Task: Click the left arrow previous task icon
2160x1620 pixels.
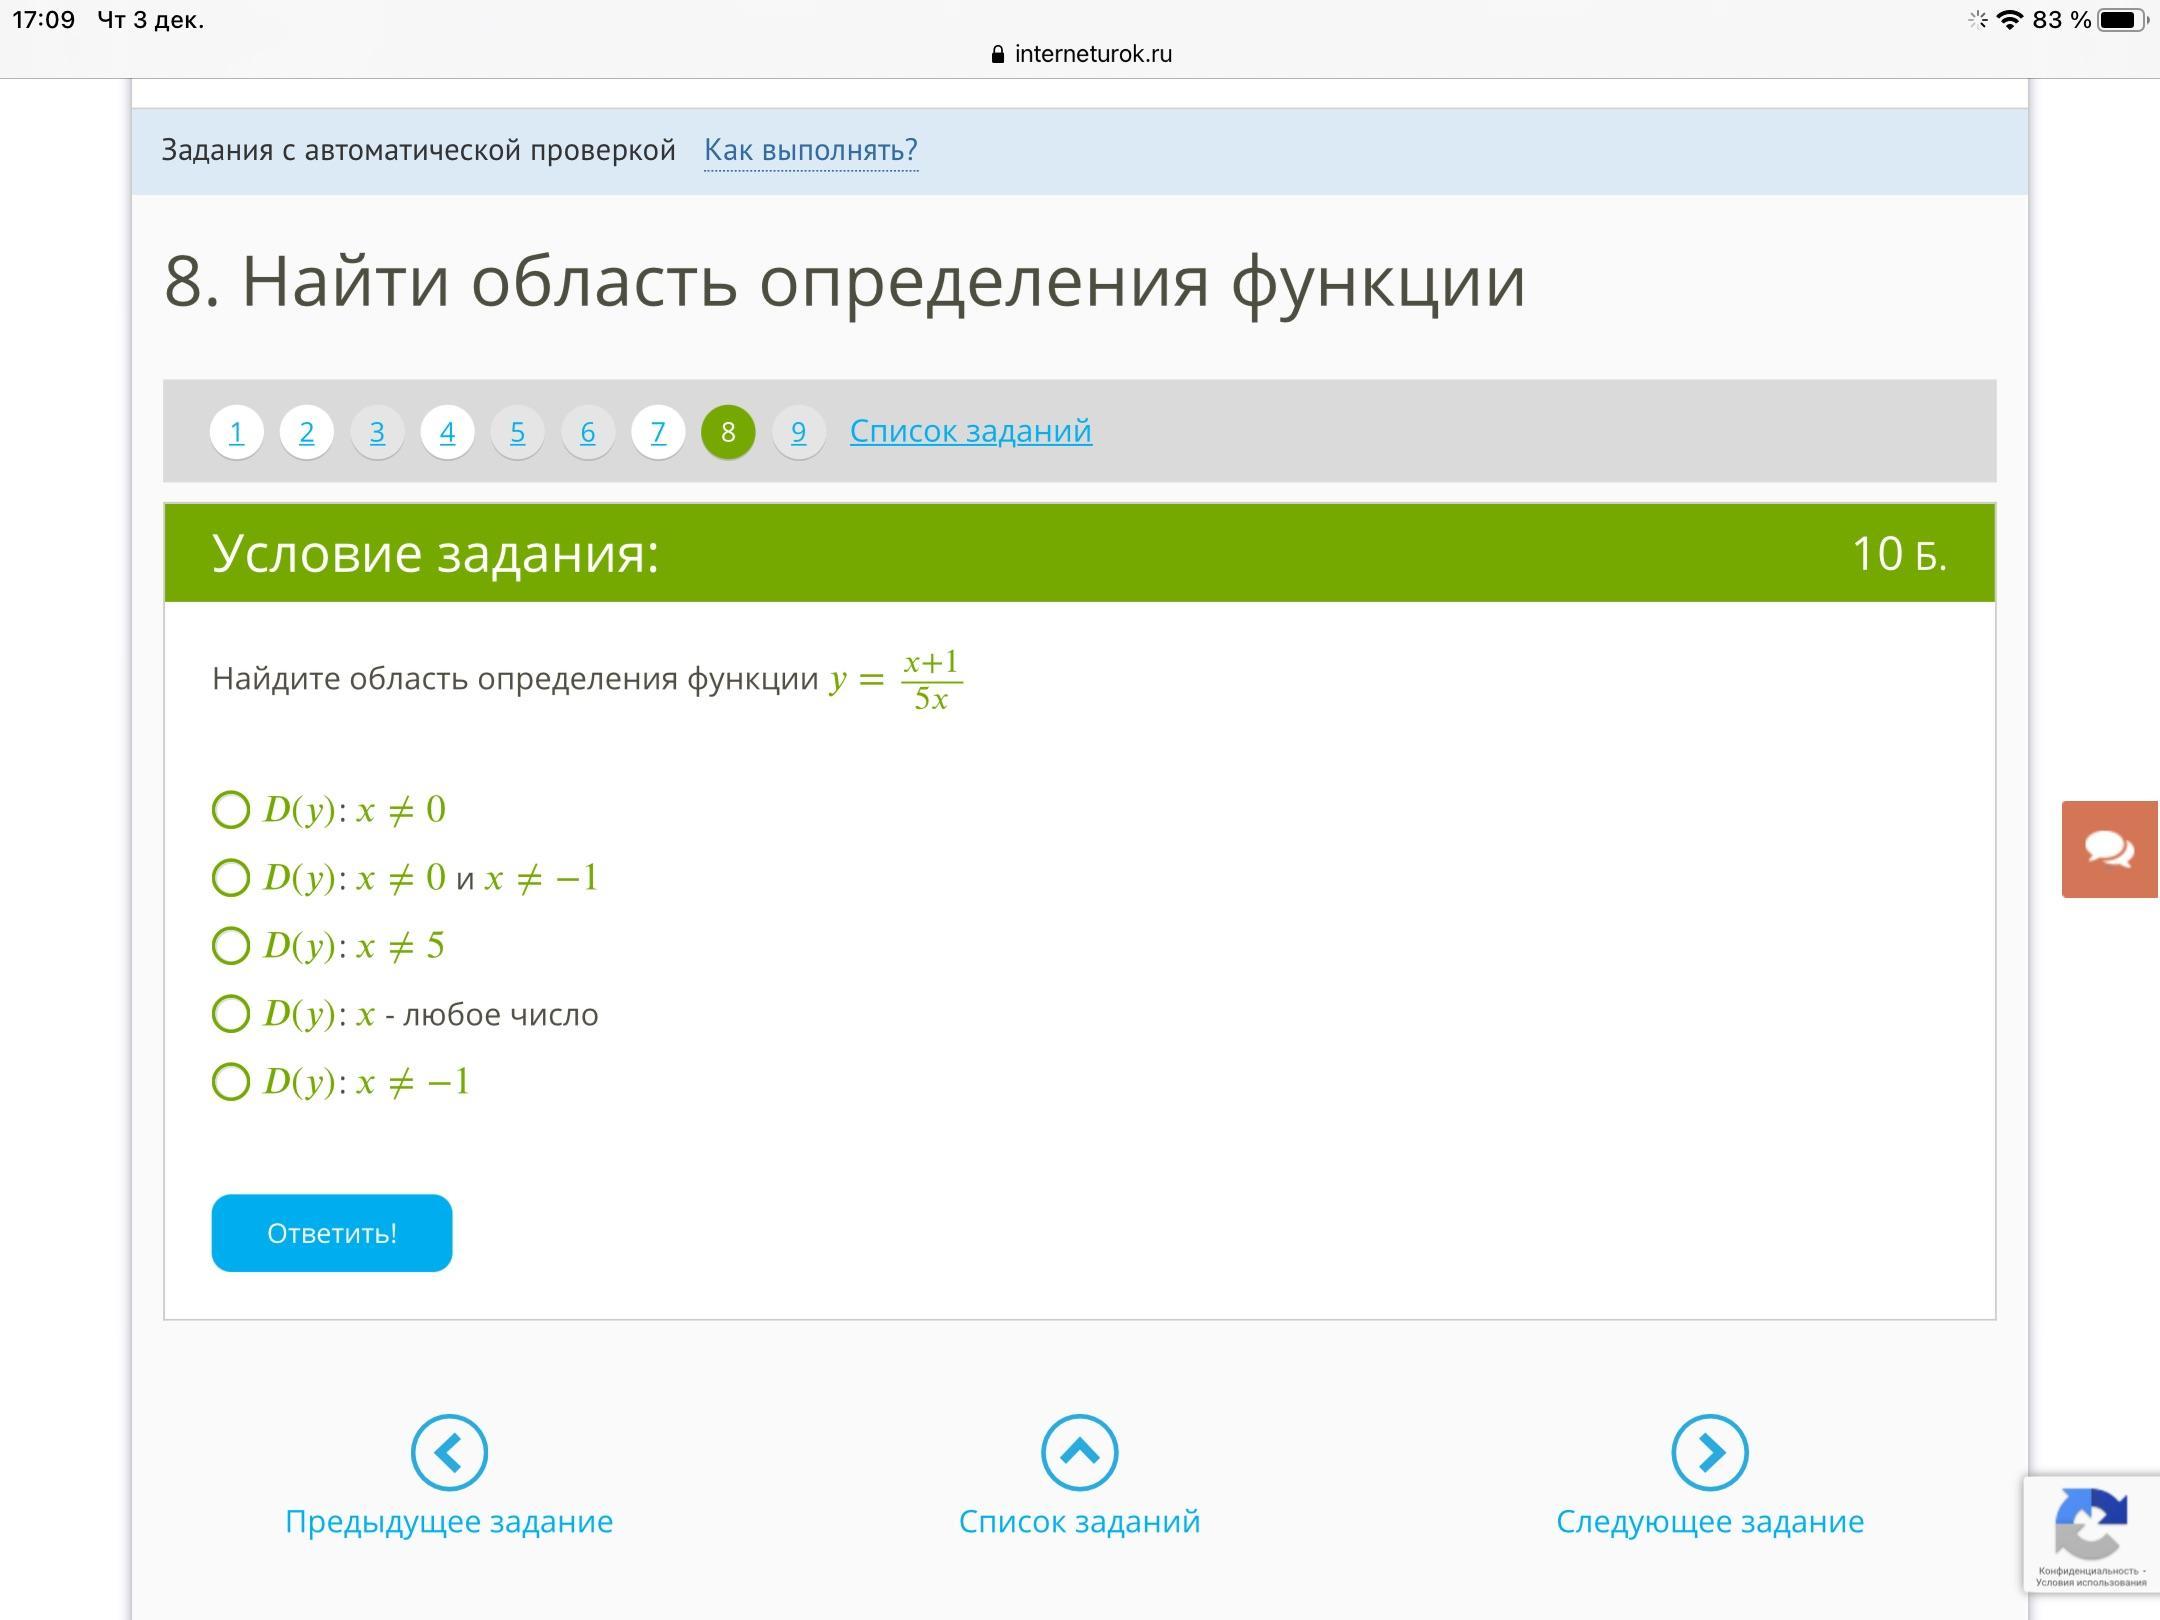Action: 449,1452
